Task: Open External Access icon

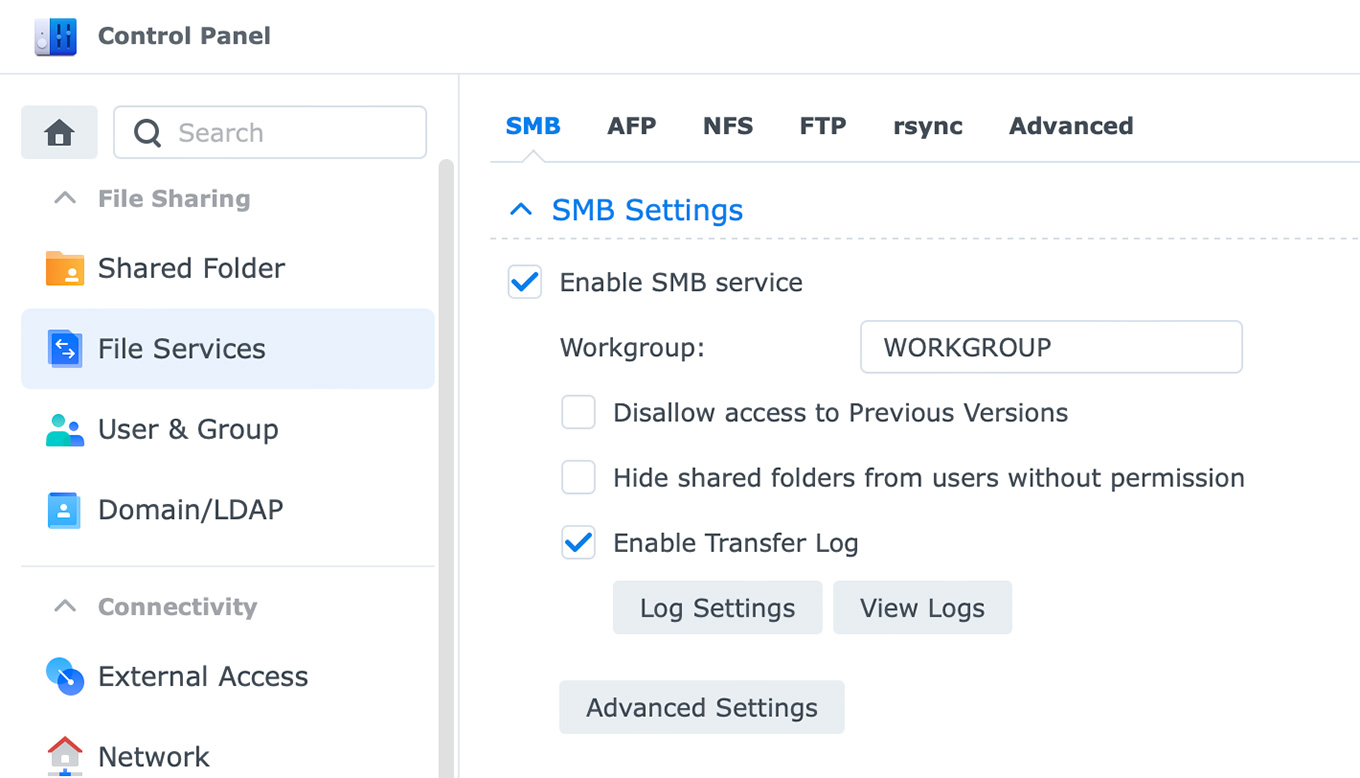Action: click(x=65, y=677)
